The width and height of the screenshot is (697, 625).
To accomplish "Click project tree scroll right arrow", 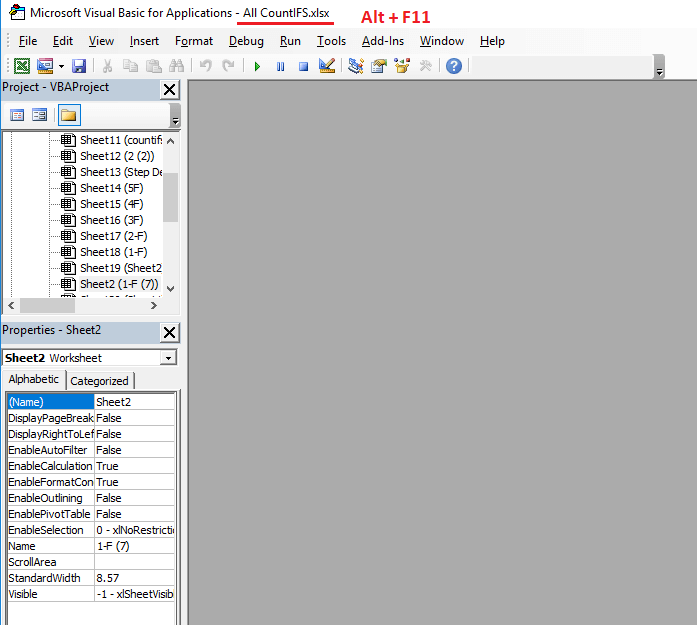I will click(154, 305).
